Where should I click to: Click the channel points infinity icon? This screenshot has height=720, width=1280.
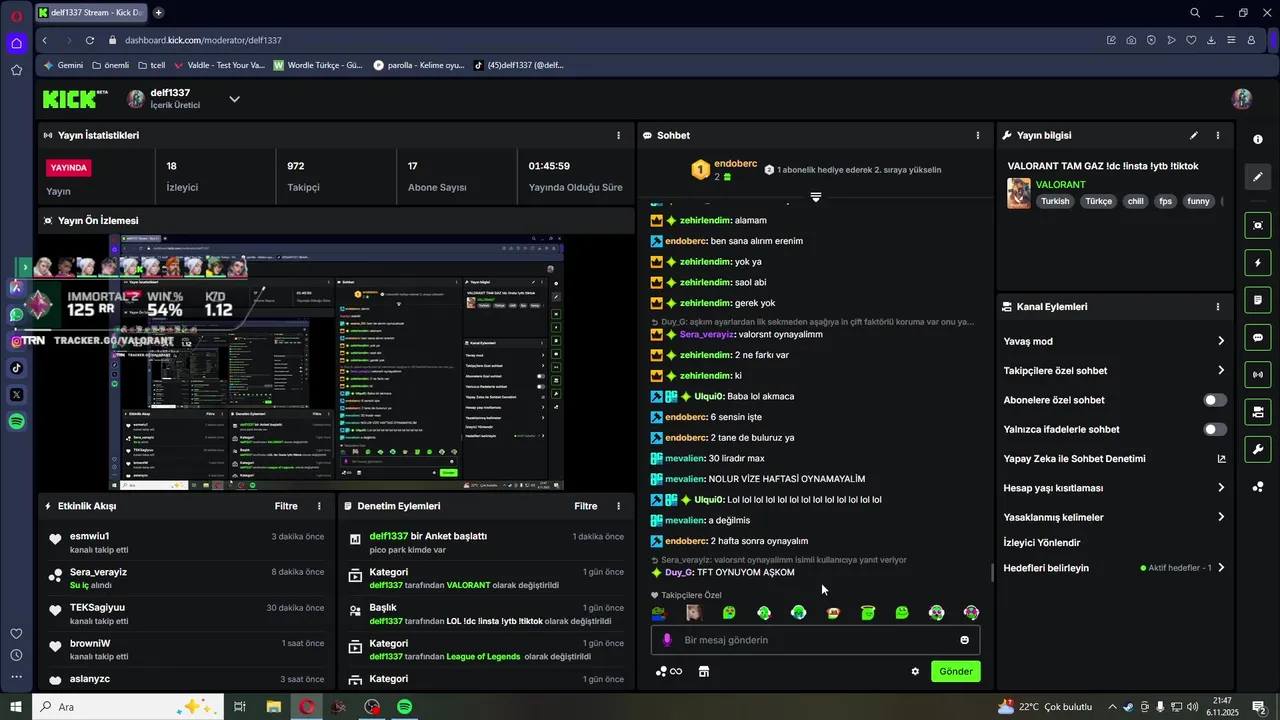click(x=669, y=672)
